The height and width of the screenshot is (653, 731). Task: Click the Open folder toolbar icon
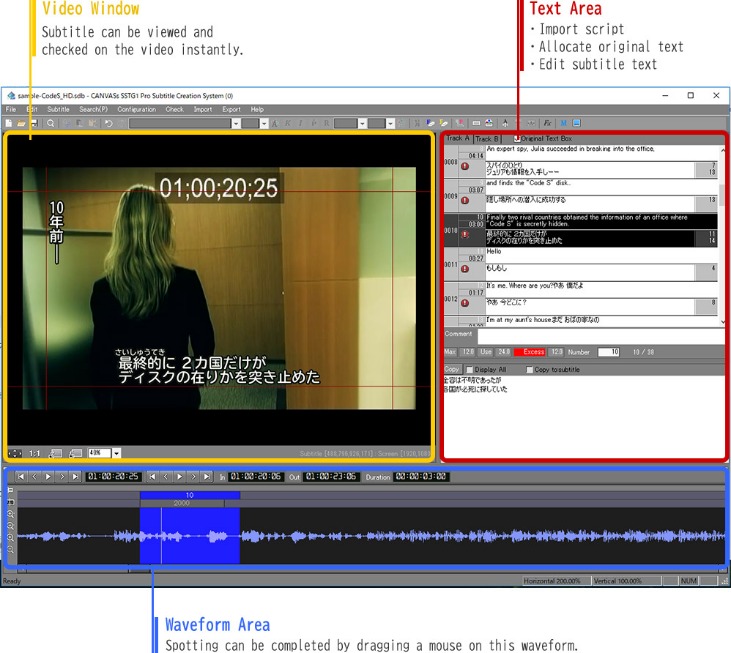[x=21, y=123]
